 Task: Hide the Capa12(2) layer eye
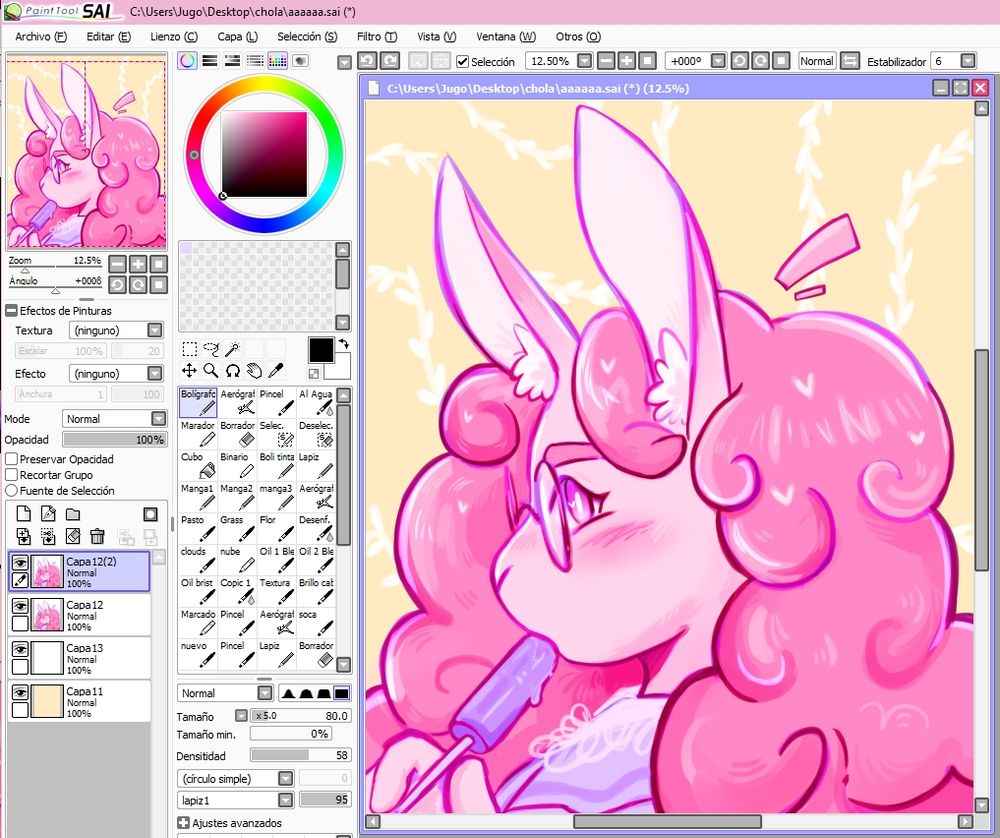click(20, 562)
